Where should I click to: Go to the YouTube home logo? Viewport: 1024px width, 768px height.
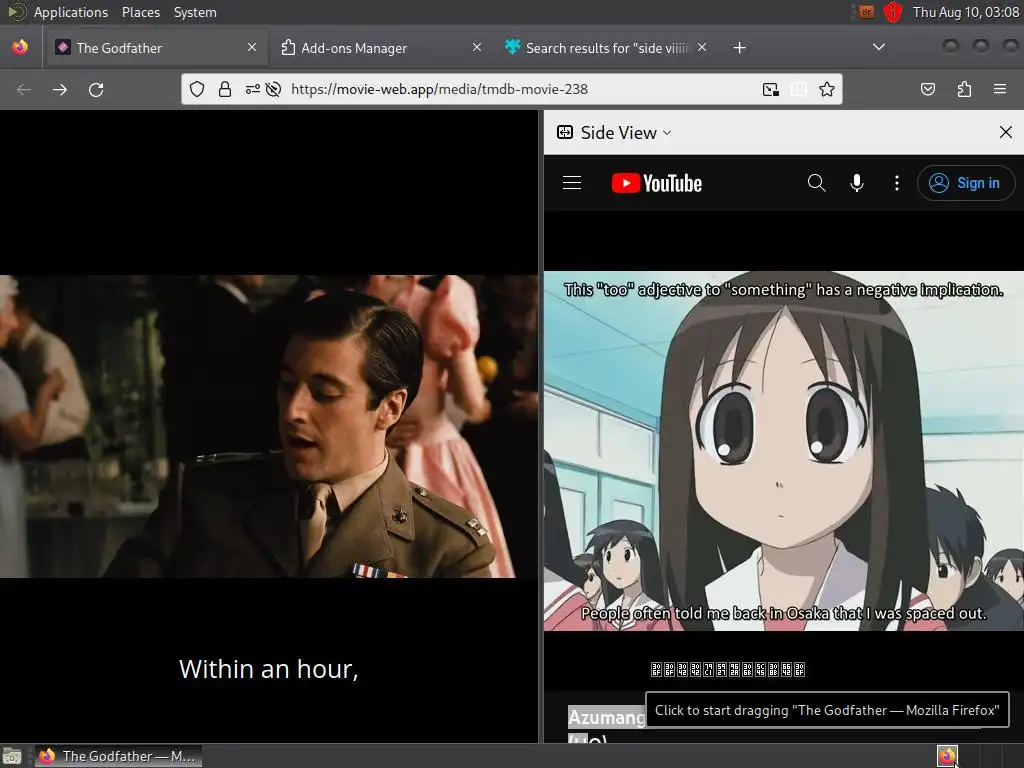pyautogui.click(x=657, y=184)
